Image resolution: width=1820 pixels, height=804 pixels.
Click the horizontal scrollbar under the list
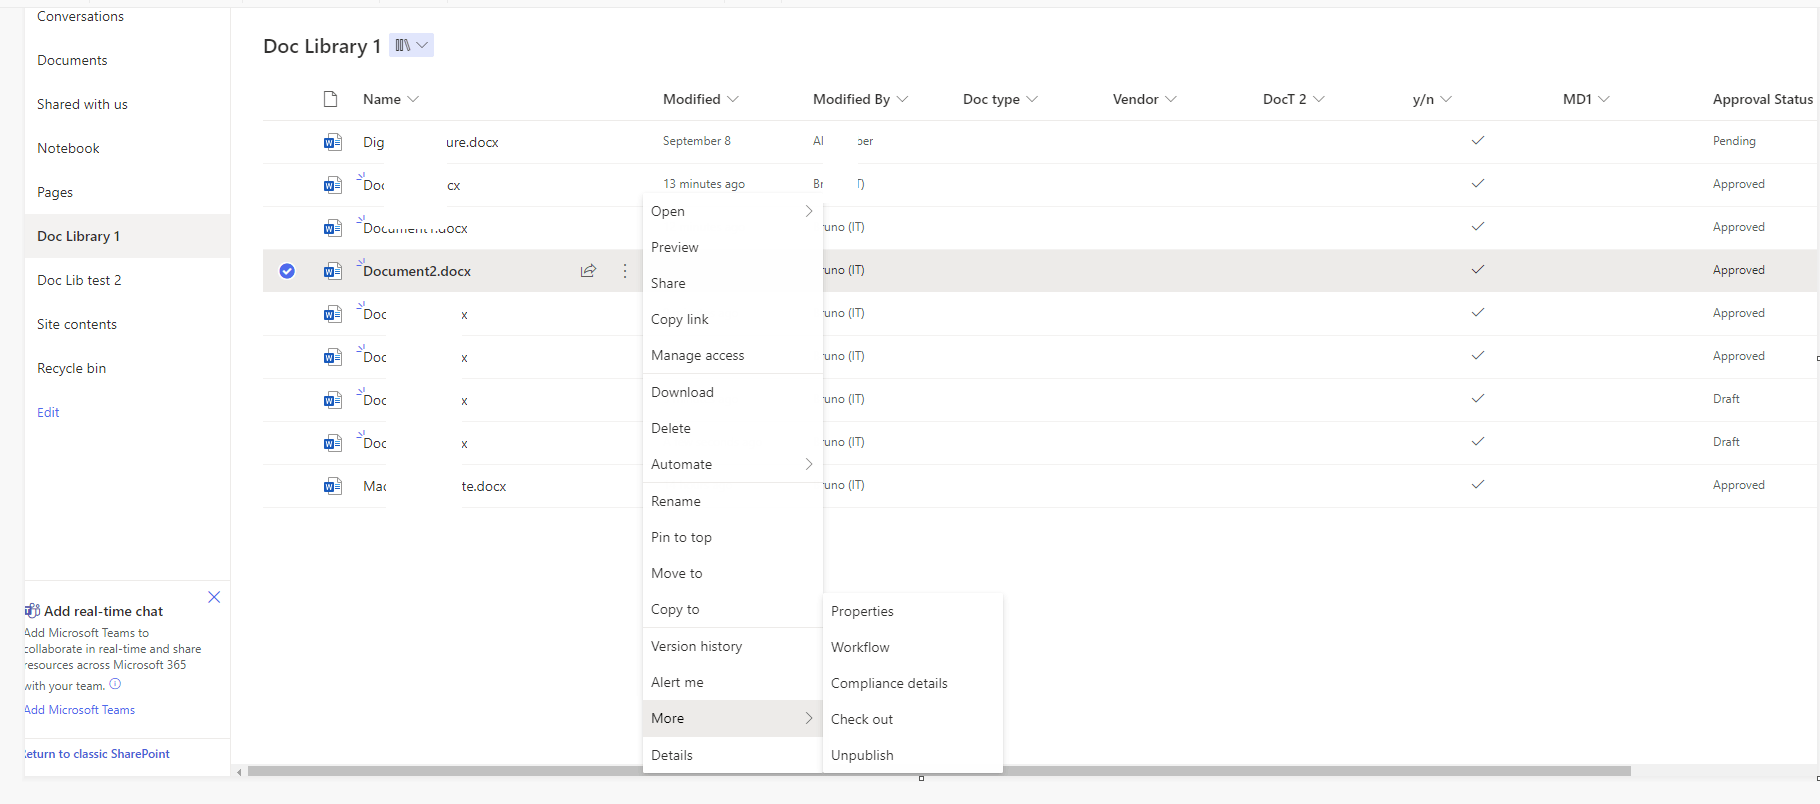[x=939, y=771]
